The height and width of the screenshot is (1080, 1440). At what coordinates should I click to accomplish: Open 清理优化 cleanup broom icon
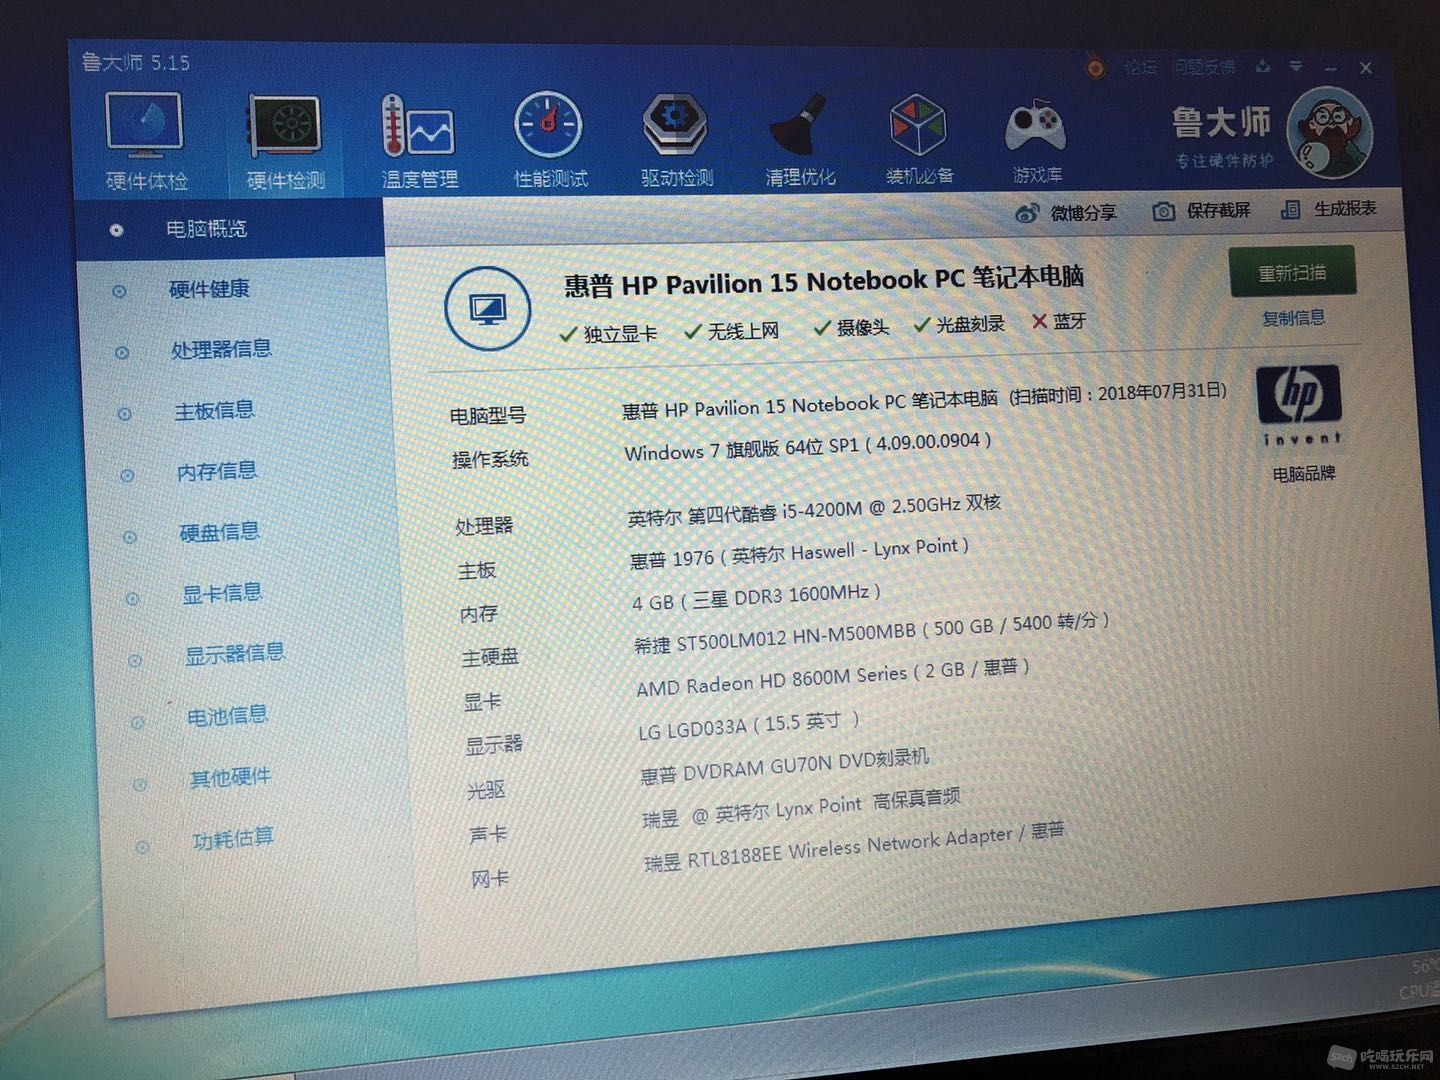800,138
